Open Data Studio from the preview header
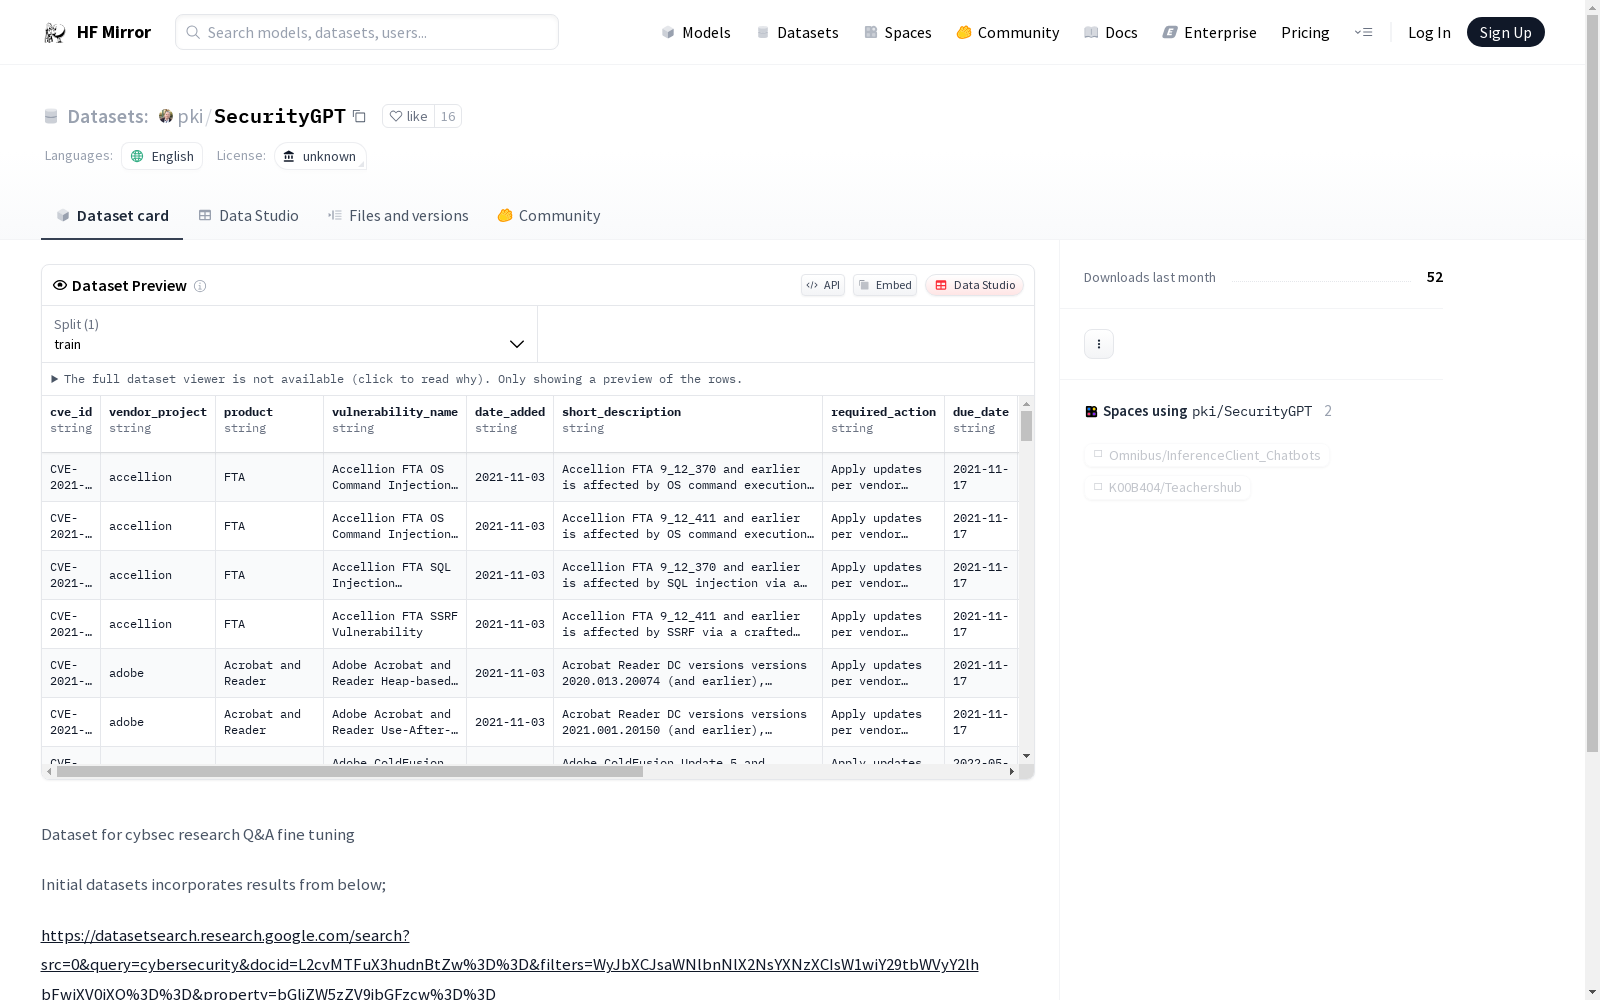 [975, 285]
